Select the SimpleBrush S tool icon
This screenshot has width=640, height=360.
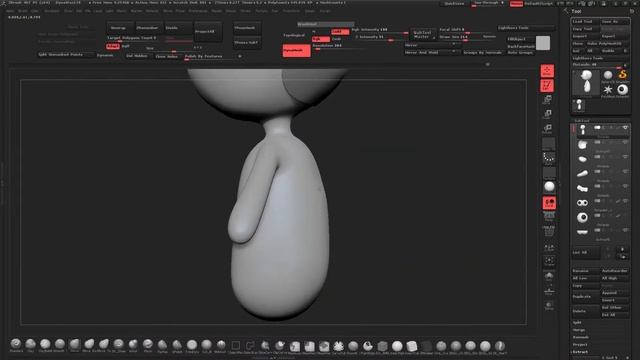coord(622,75)
